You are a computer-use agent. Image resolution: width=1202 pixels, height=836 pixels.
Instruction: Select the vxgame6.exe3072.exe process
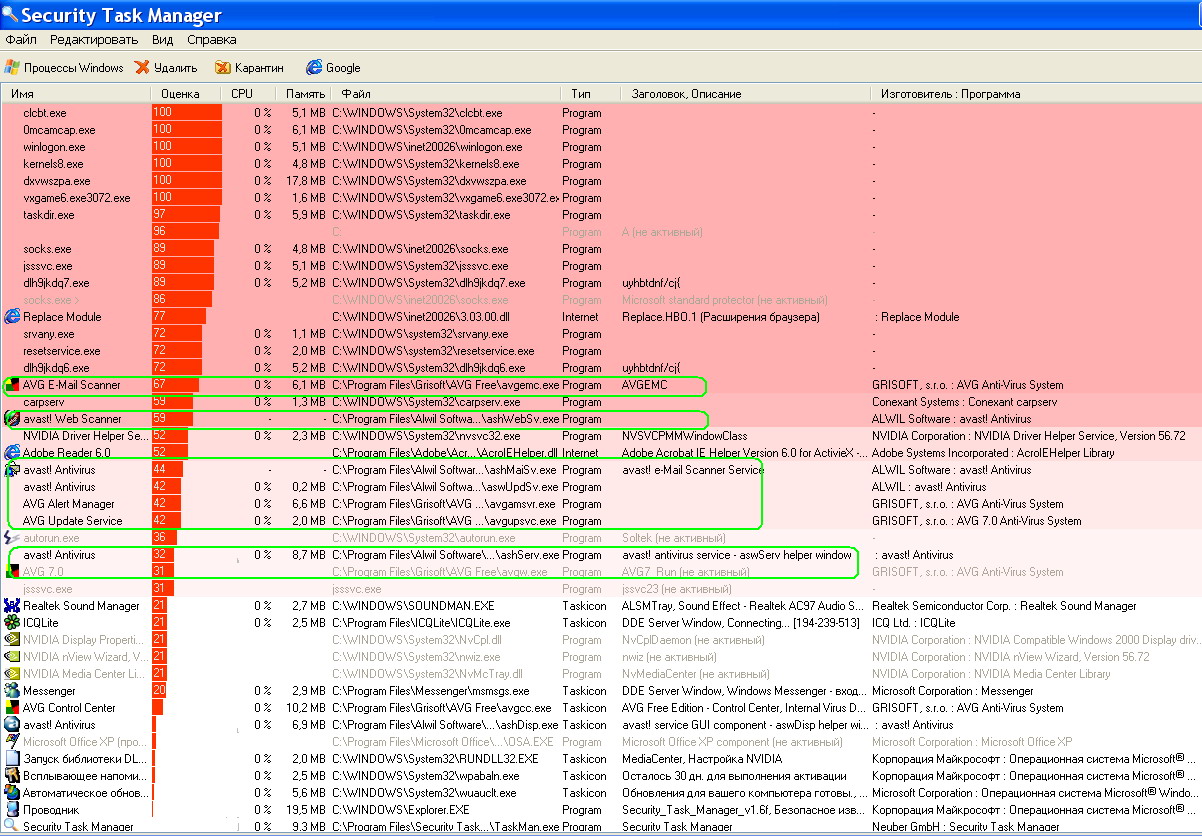[601, 198]
